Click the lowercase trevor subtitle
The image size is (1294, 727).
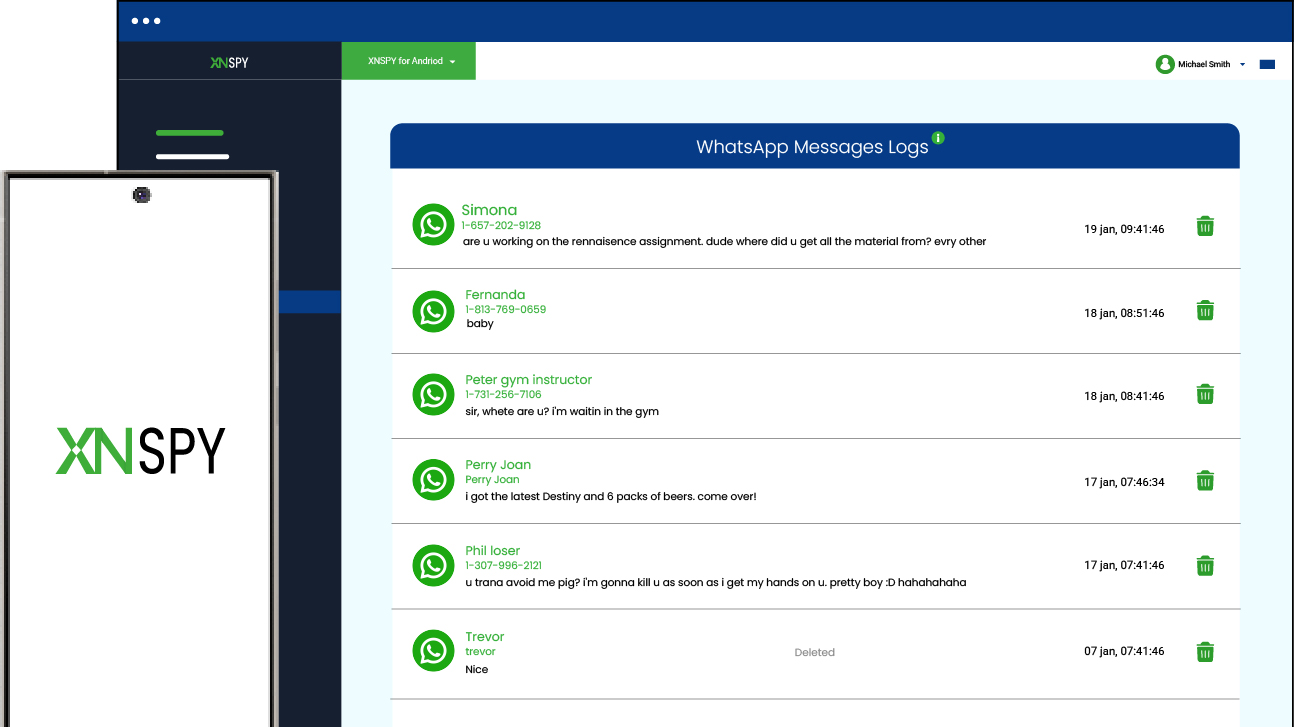point(480,652)
